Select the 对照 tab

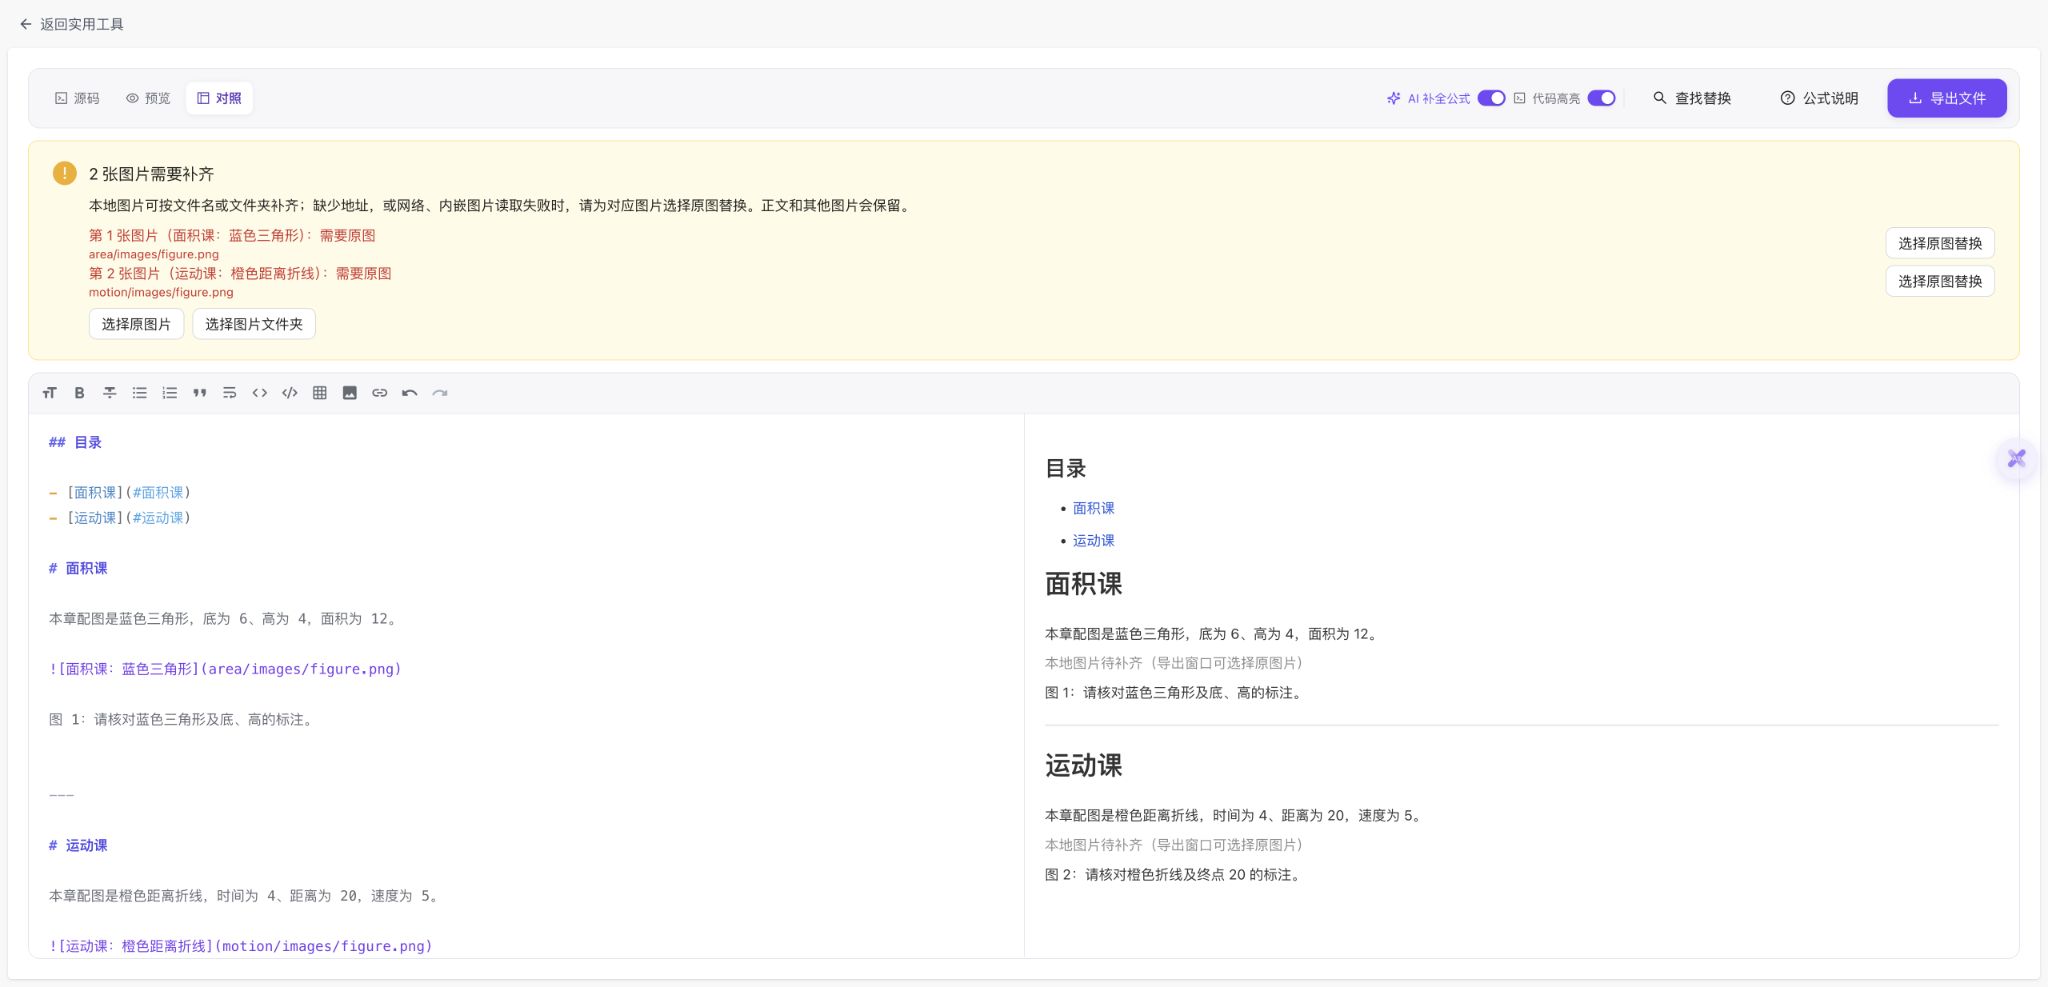[219, 98]
